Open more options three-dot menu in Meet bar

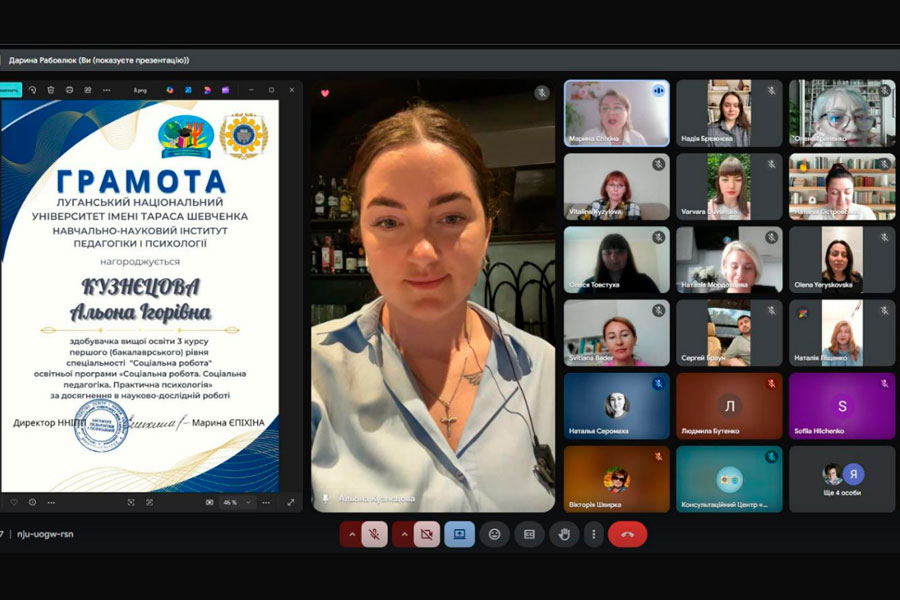point(593,535)
